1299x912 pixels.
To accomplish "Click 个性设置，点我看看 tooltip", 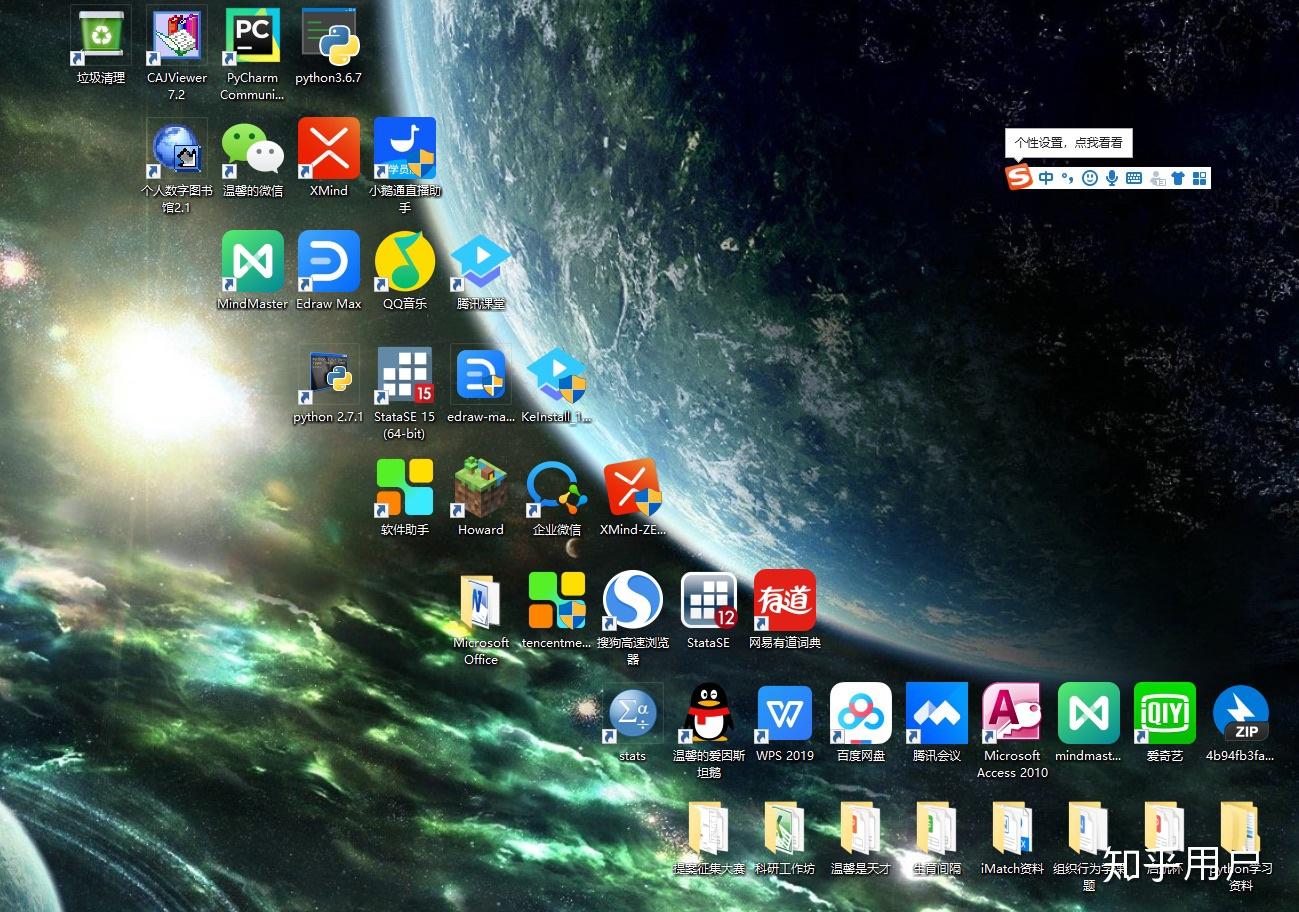I will pyautogui.click(x=1069, y=143).
